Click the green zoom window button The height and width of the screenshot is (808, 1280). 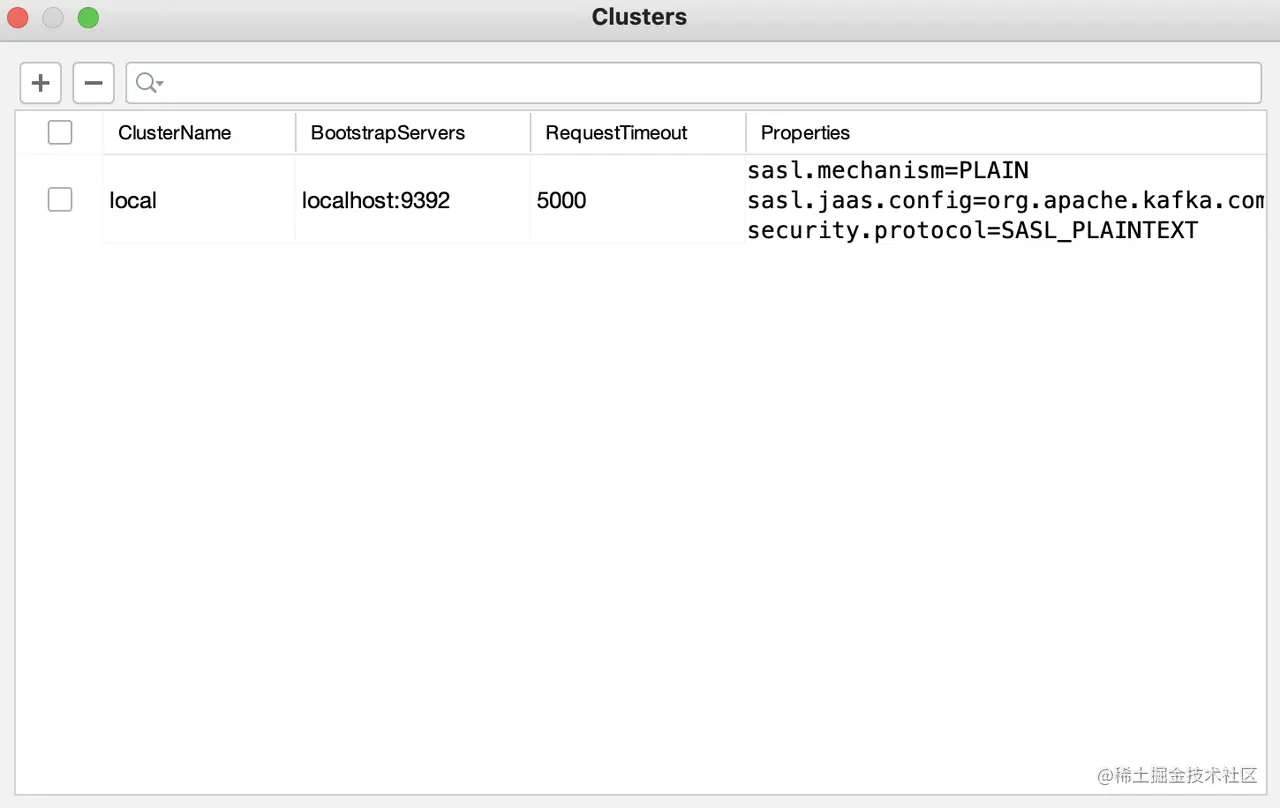pos(88,17)
